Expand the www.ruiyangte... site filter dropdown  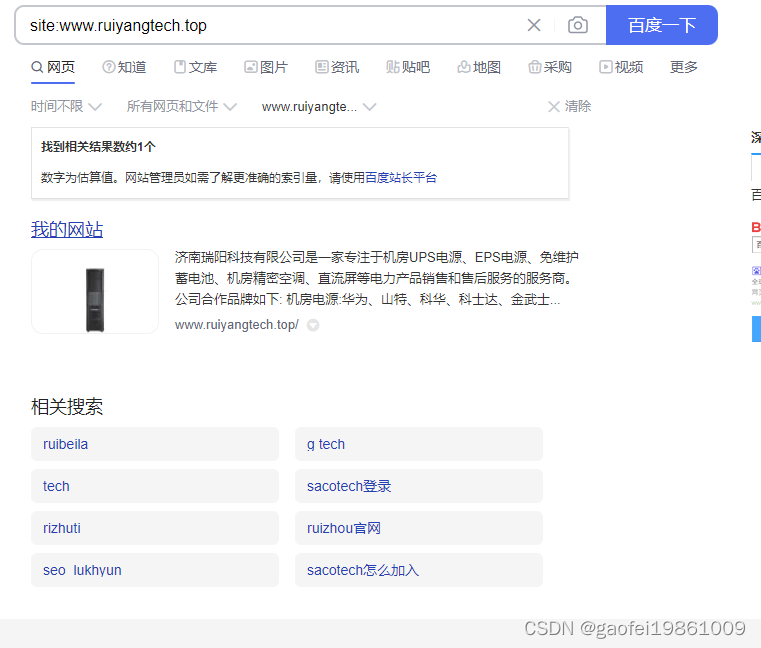pos(319,107)
